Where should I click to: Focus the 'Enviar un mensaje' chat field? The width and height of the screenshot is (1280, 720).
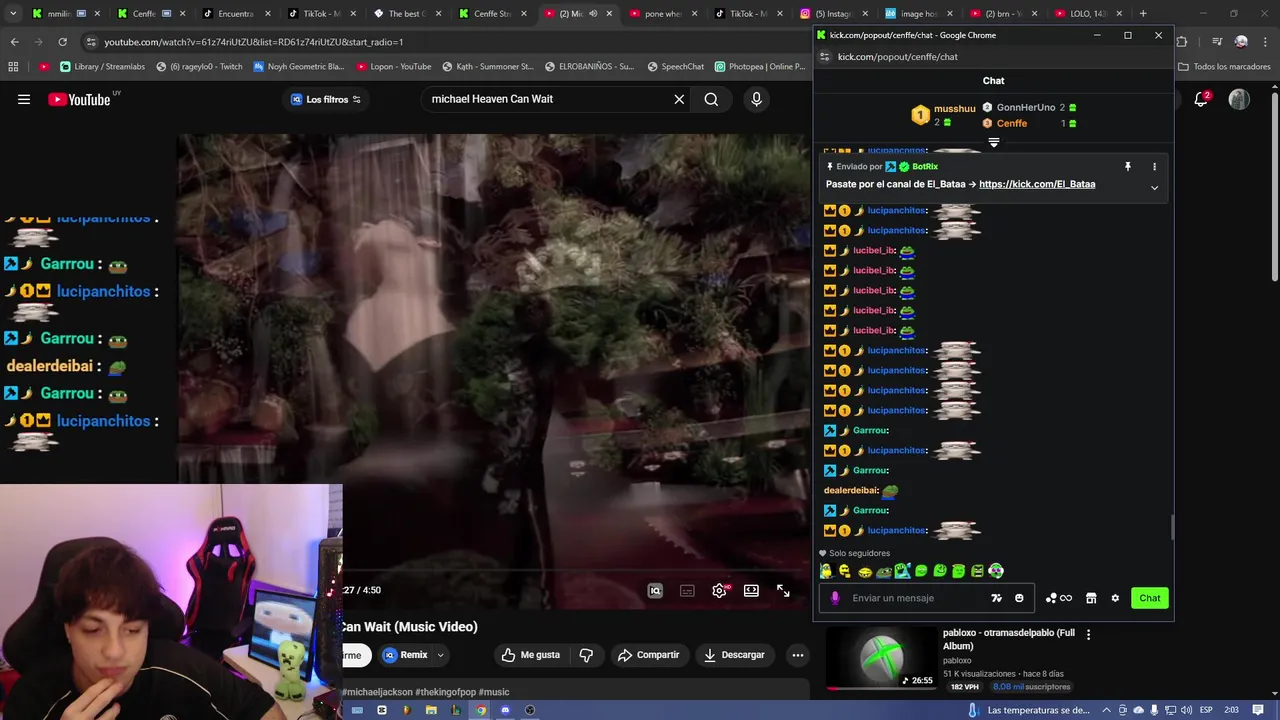point(915,598)
